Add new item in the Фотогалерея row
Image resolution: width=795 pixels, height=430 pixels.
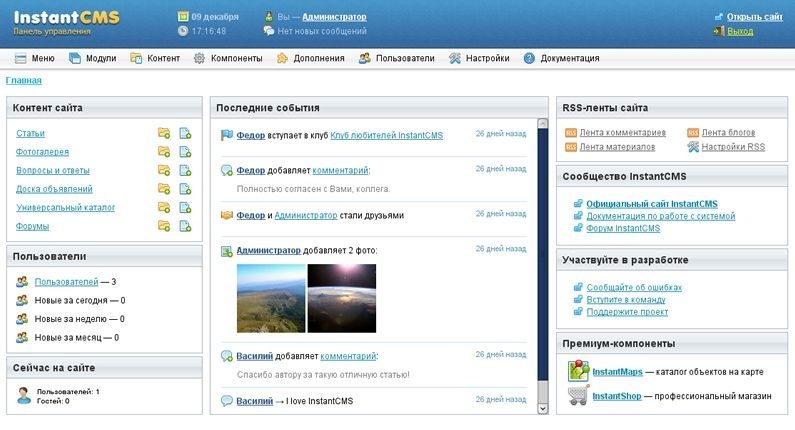point(185,152)
